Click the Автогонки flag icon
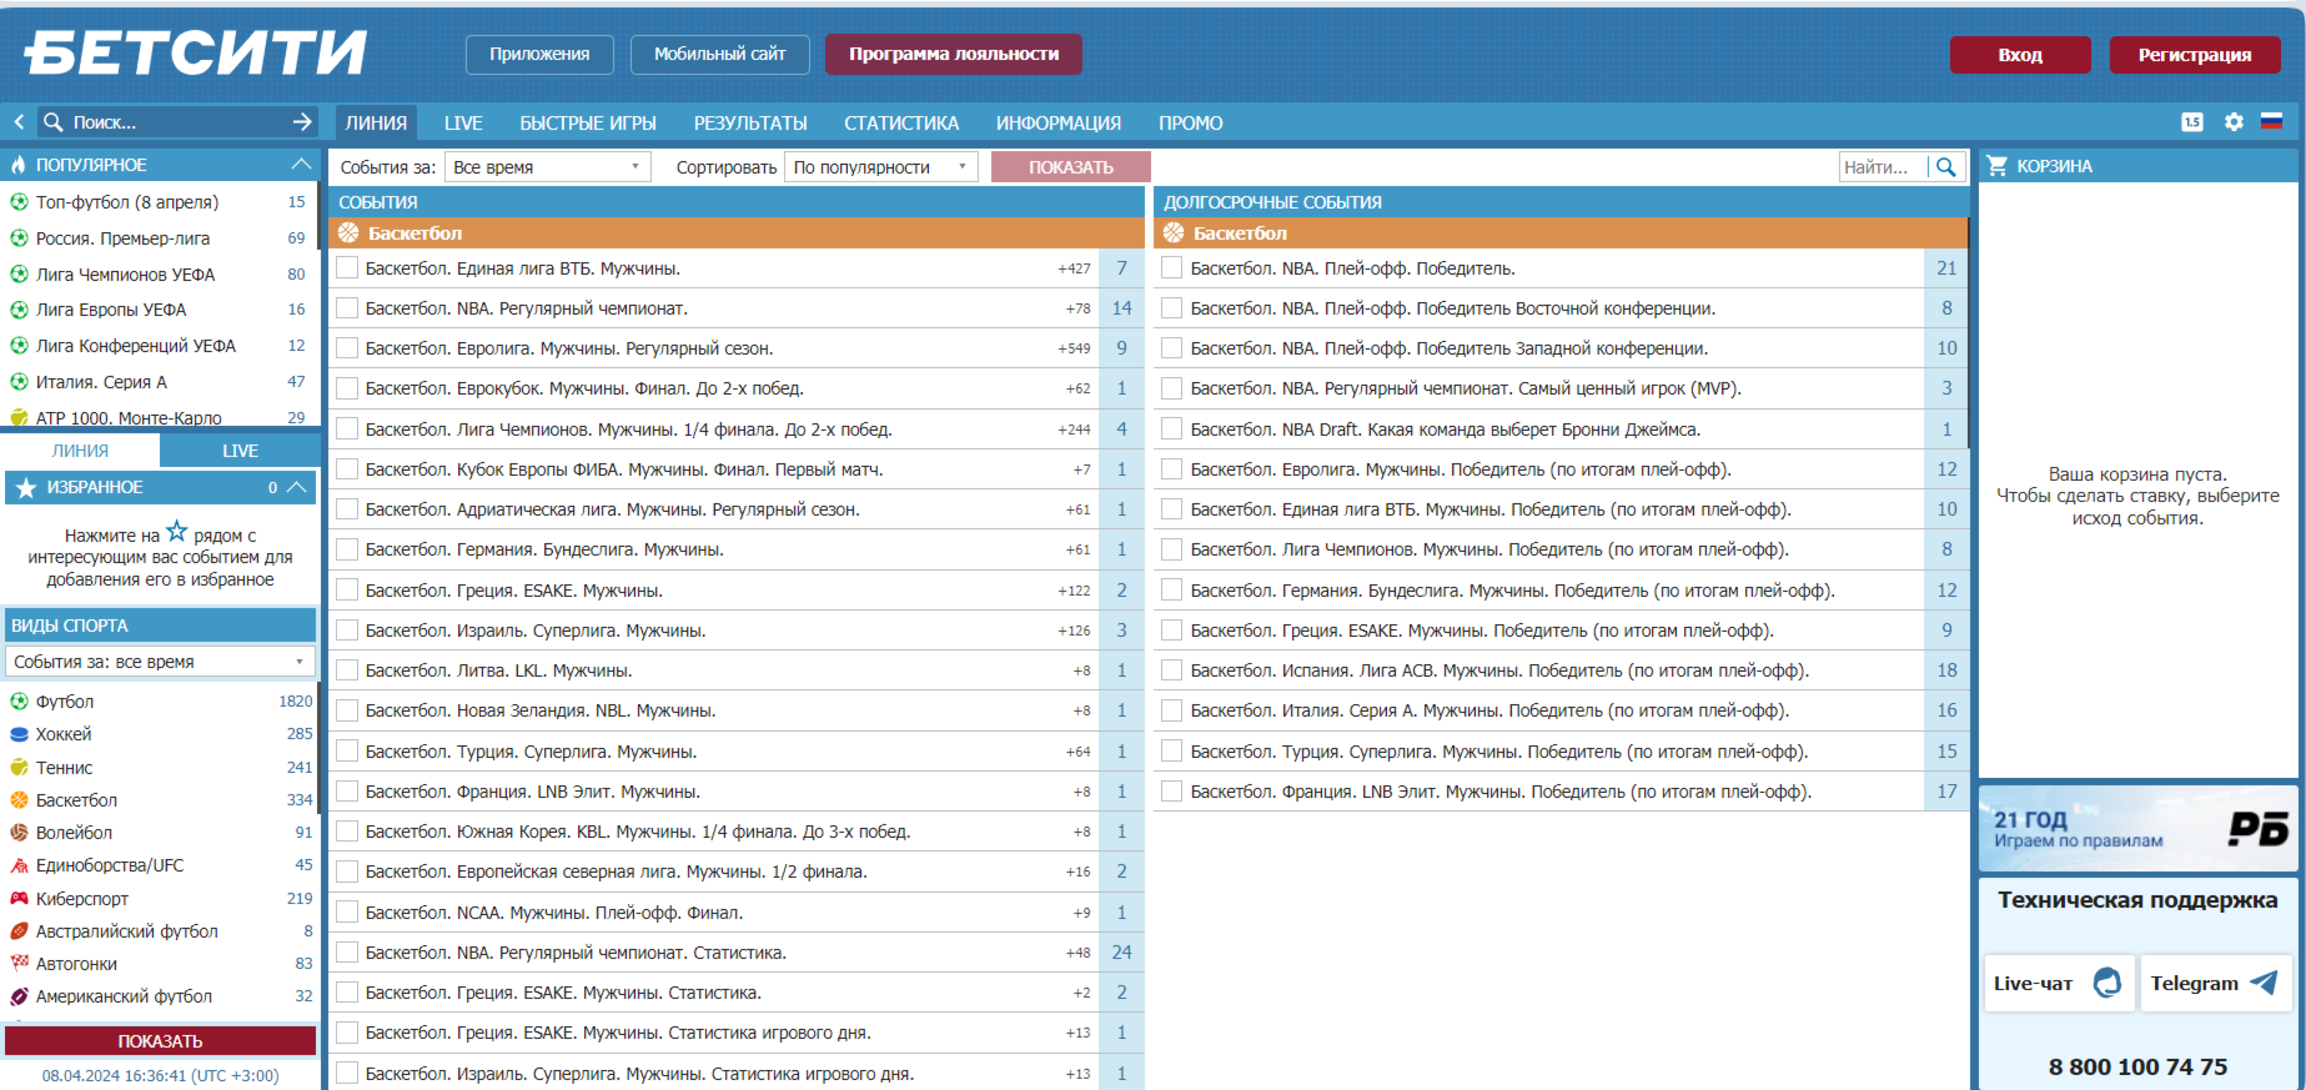2306x1090 pixels. [19, 964]
